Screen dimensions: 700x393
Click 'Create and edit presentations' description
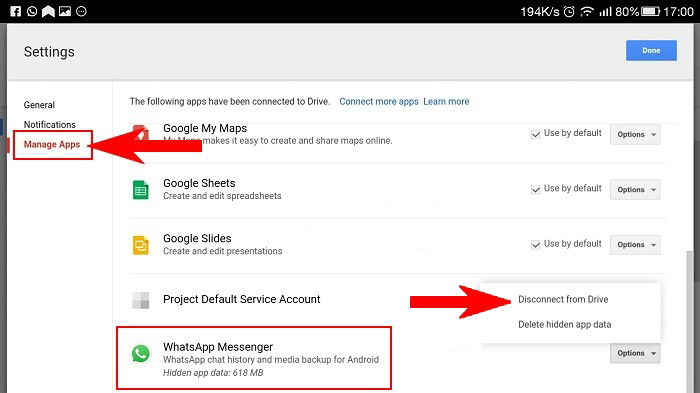pyautogui.click(x=223, y=251)
